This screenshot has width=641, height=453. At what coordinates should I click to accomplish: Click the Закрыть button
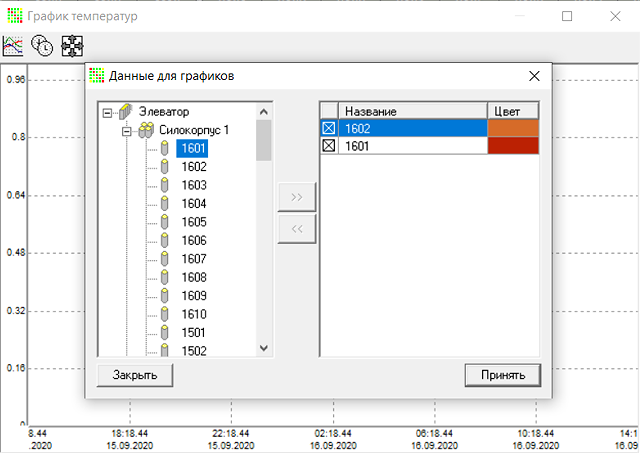coord(135,375)
